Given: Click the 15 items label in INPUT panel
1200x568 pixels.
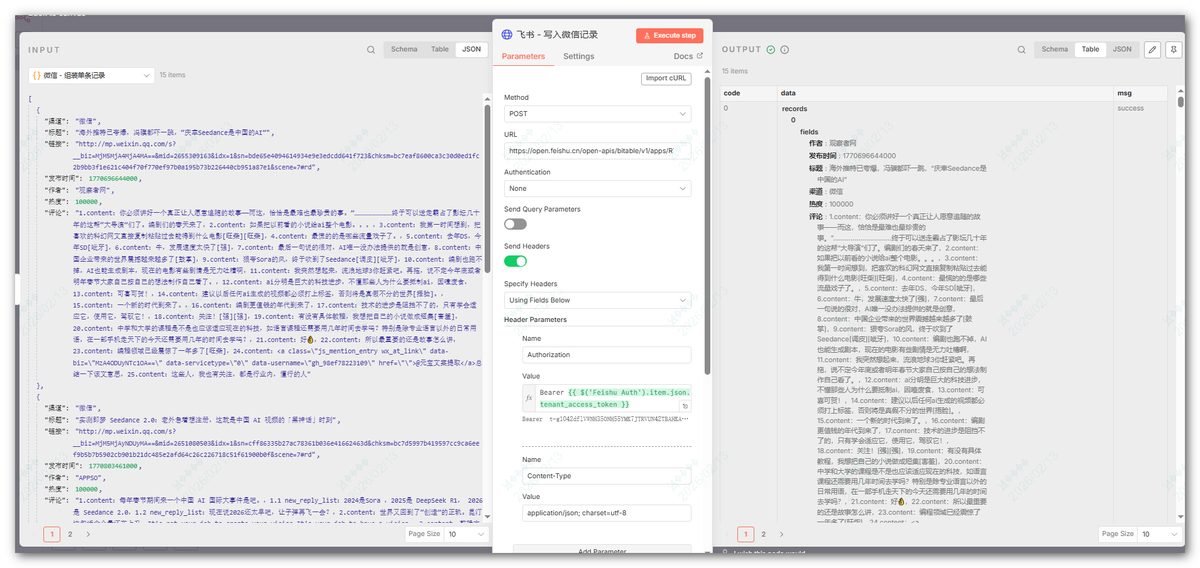Looking at the screenshot, I should tap(172, 75).
